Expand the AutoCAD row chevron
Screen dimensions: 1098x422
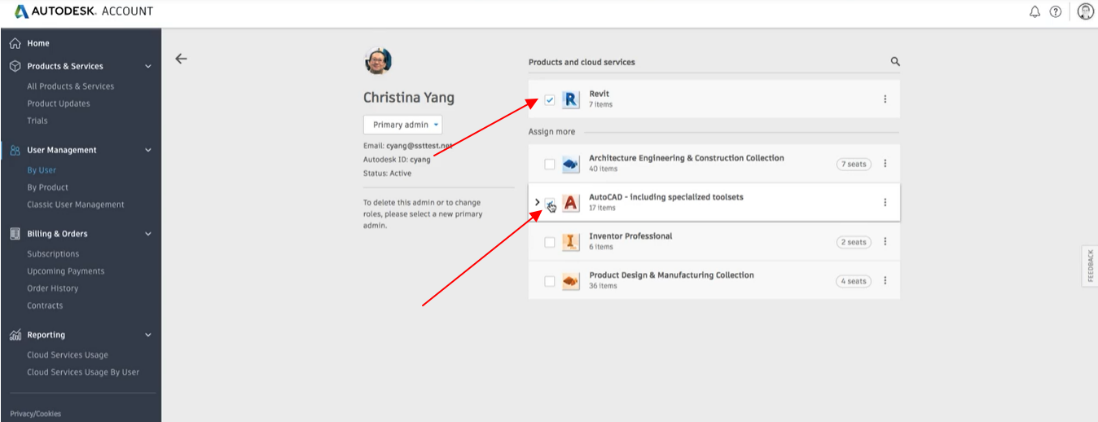click(537, 202)
